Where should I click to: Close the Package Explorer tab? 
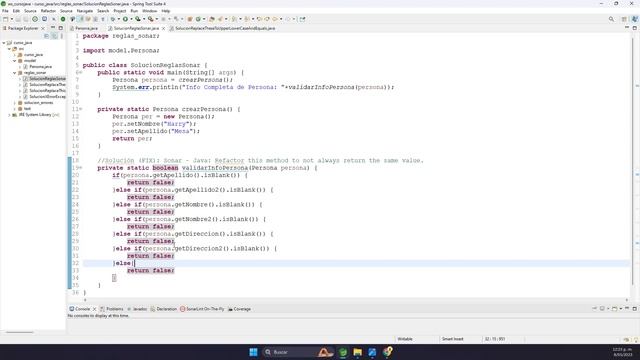[43, 29]
